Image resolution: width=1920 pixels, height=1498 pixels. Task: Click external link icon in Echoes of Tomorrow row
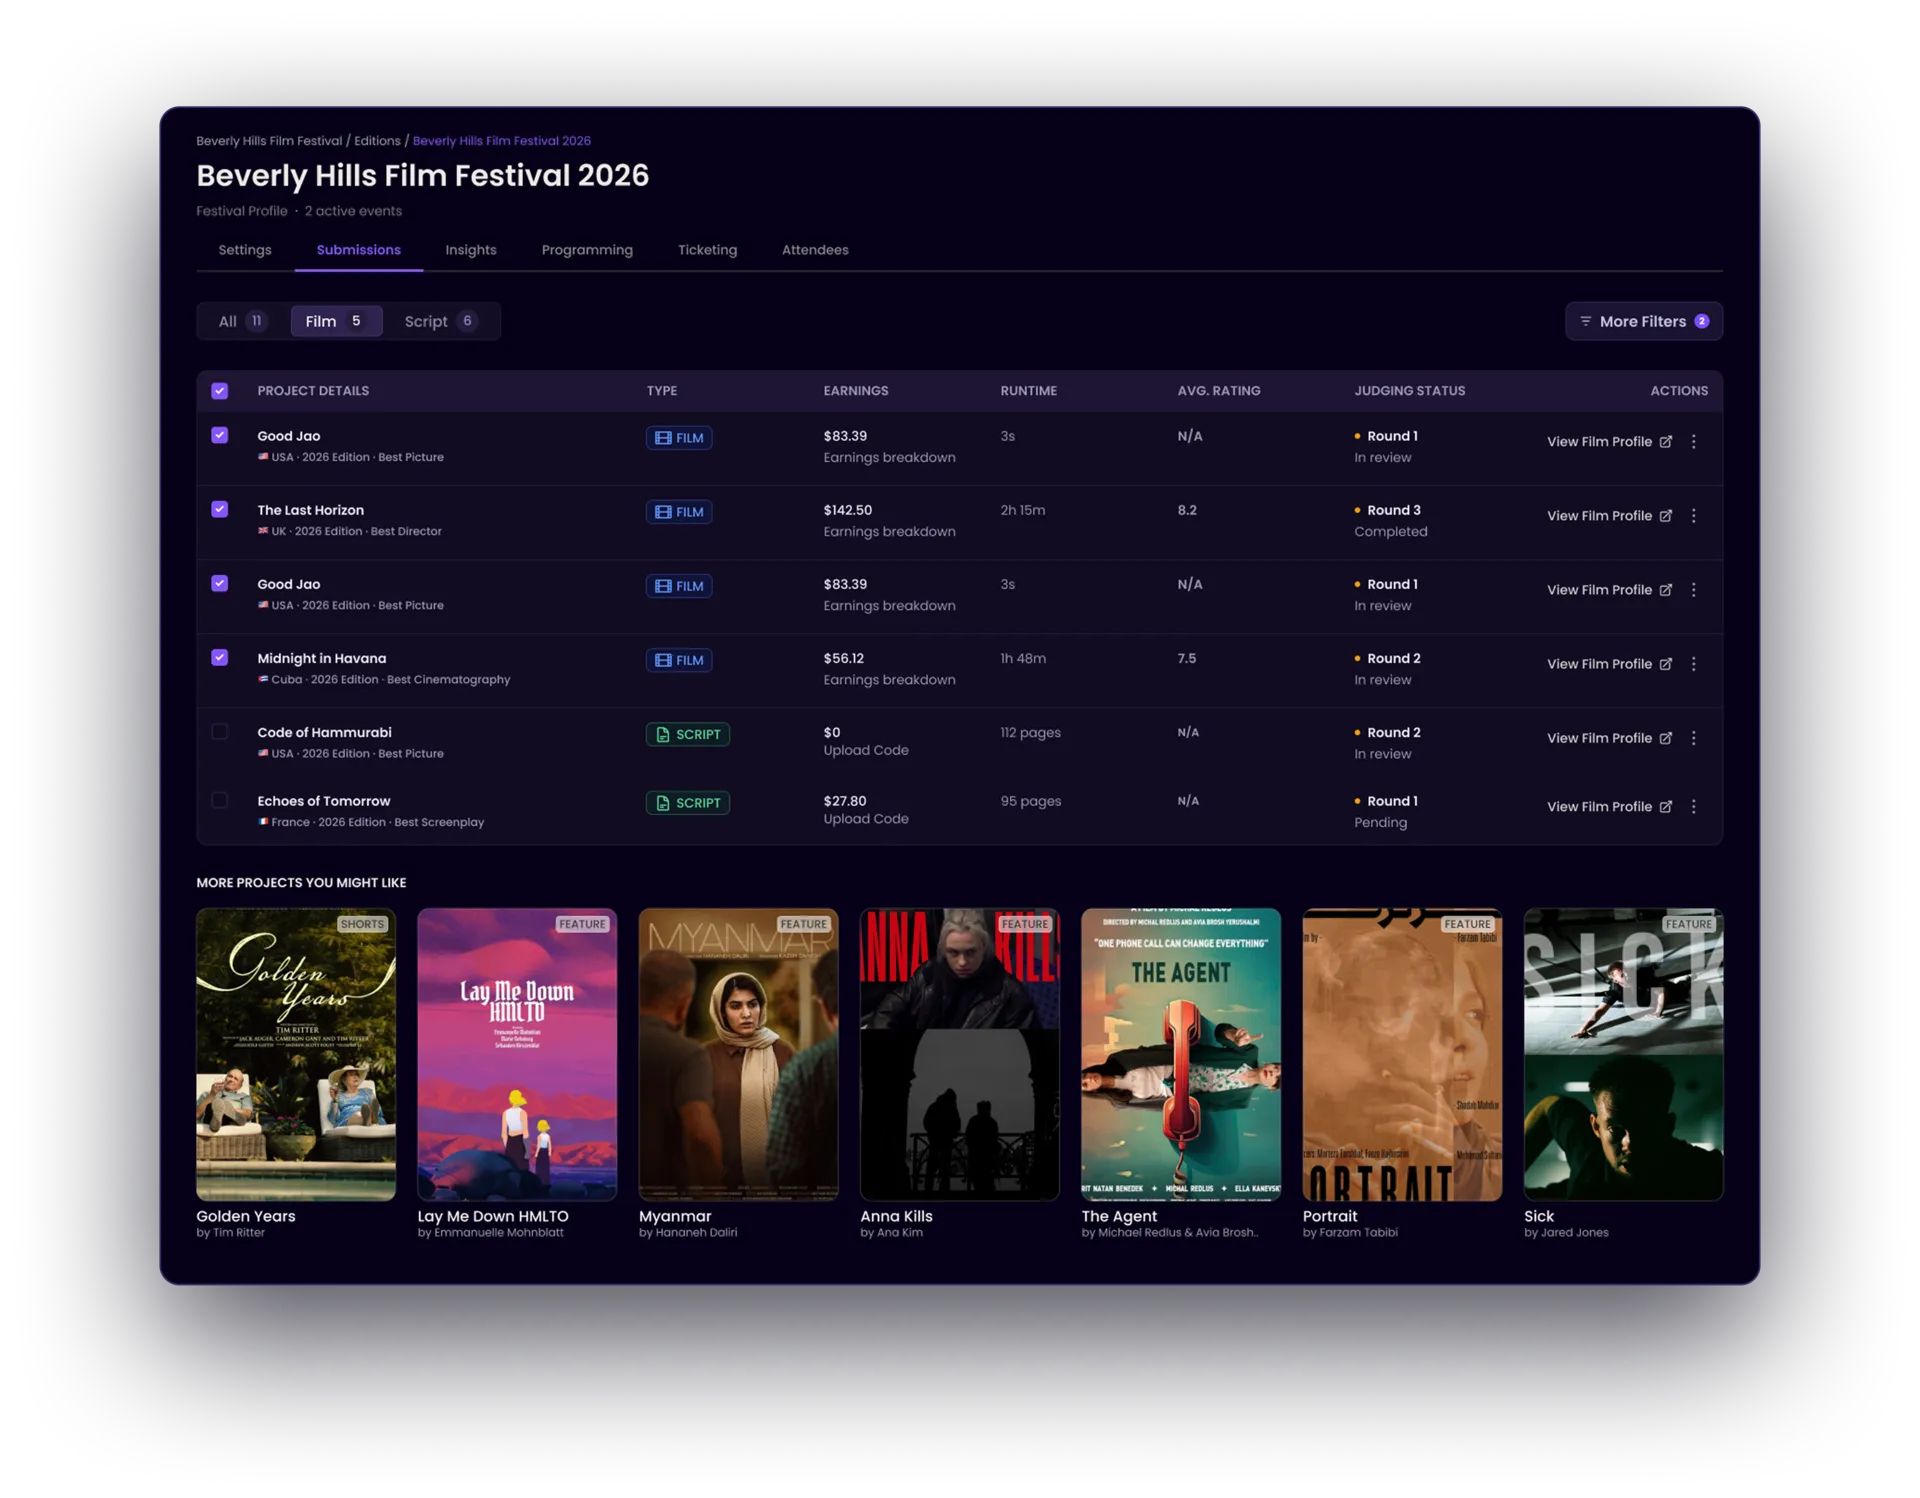1665,807
